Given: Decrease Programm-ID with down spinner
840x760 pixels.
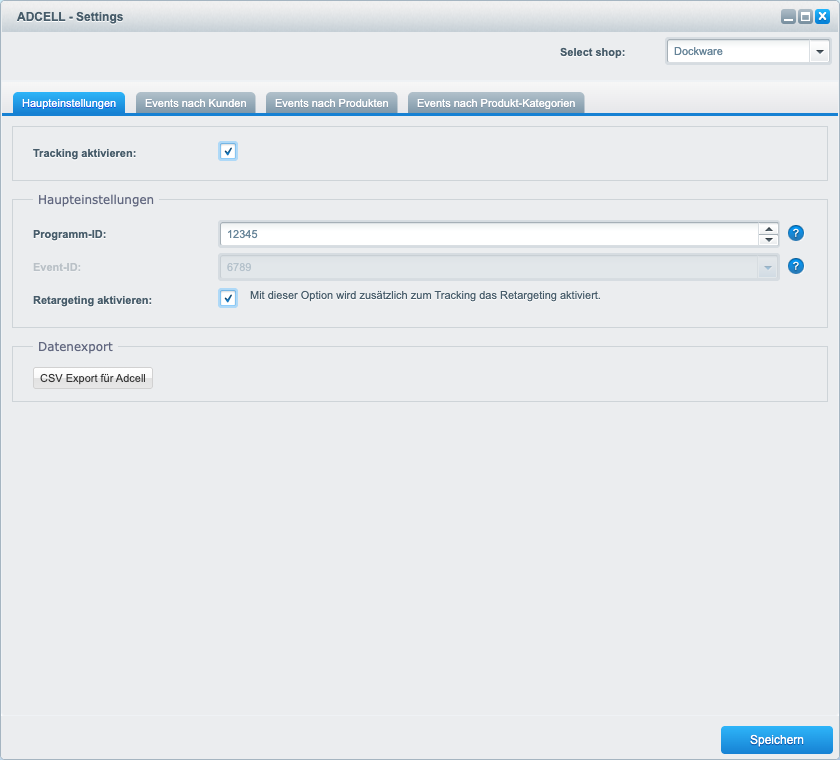Looking at the screenshot, I should 769,240.
